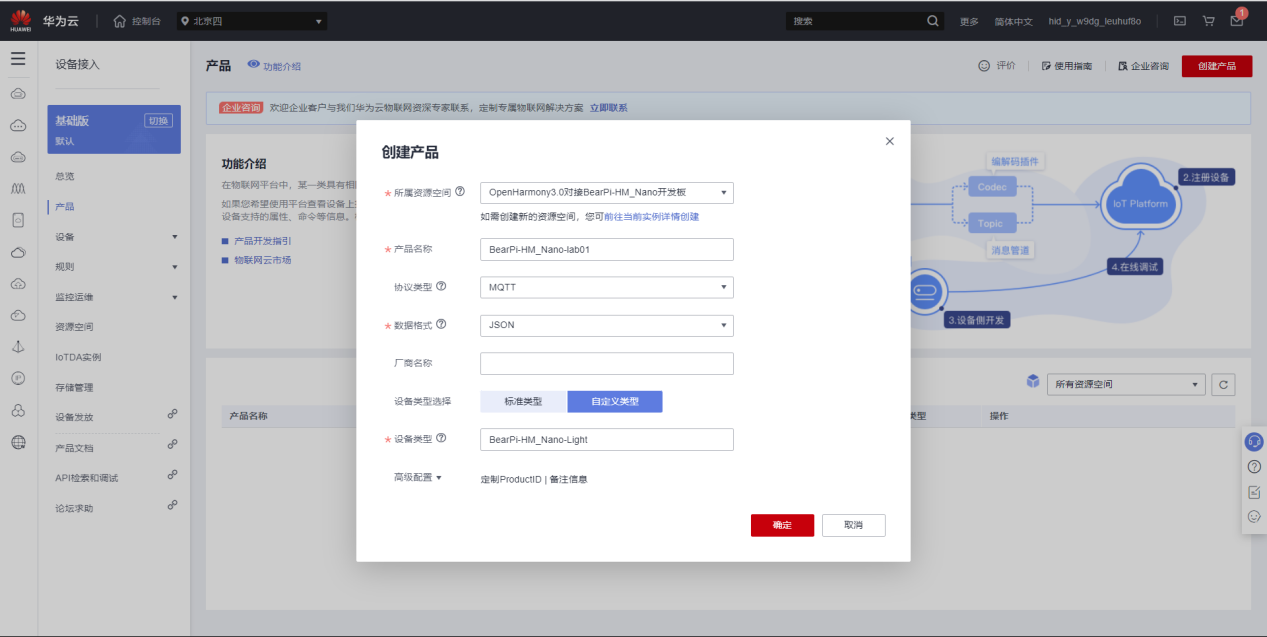This screenshot has height=637, width=1267.
Task: Open the 产品开发指引 link
Action: click(x=263, y=241)
